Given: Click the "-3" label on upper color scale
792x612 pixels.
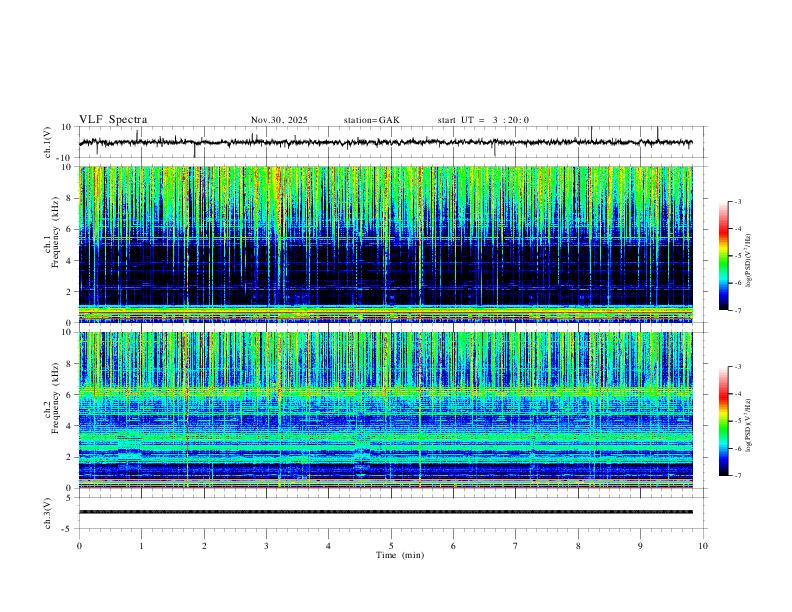Looking at the screenshot, I should [x=737, y=201].
